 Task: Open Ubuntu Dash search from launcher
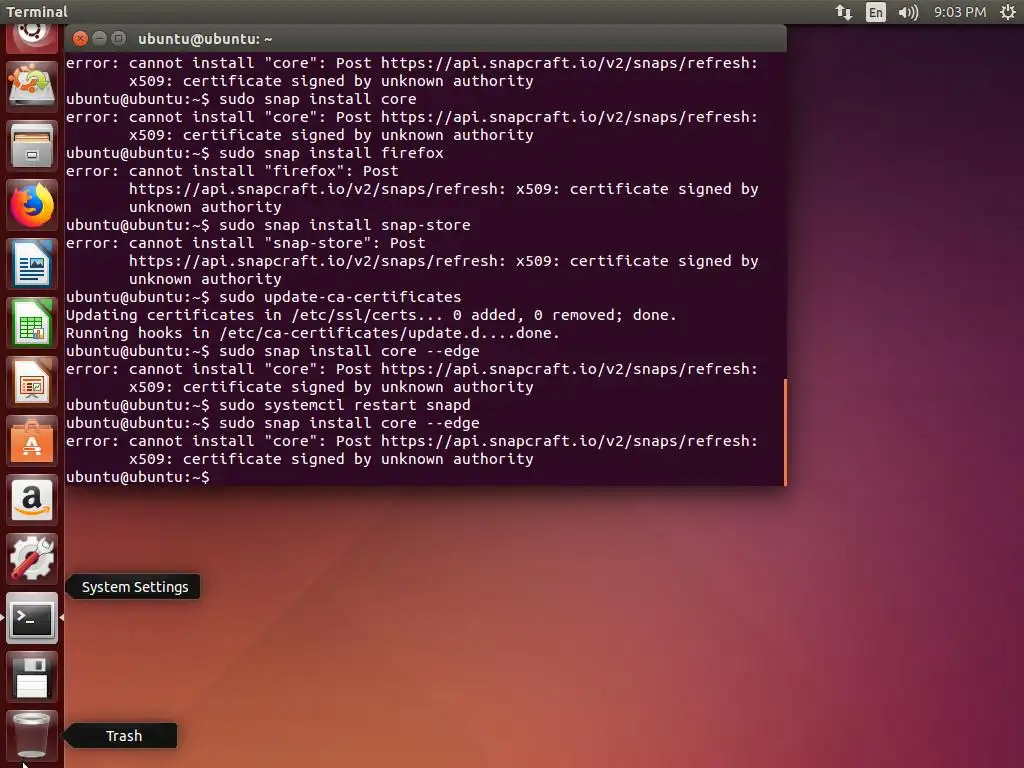(x=31, y=36)
